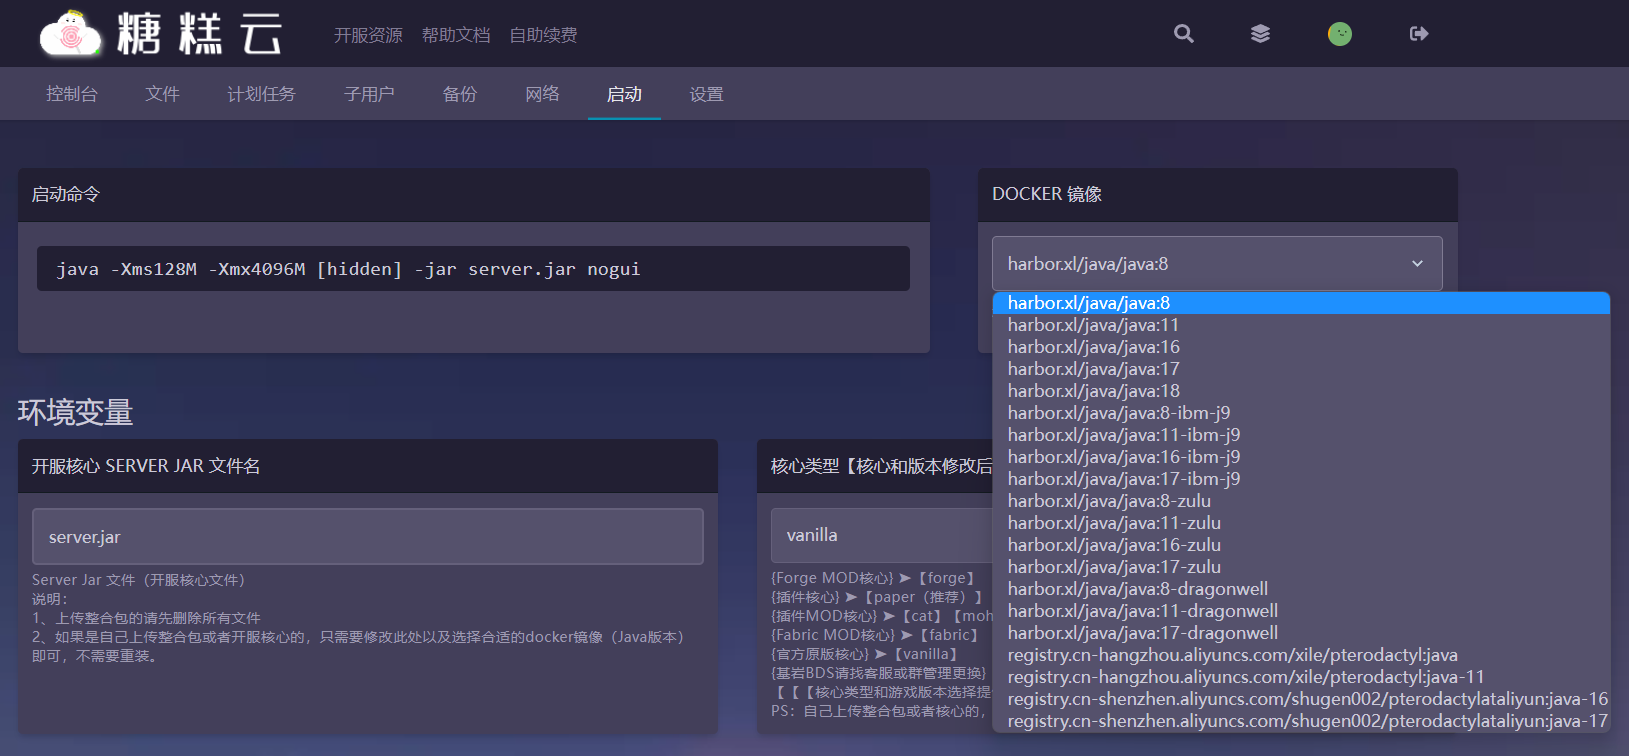Open the 帮助文档 link
The height and width of the screenshot is (756, 1629).
(x=456, y=35)
